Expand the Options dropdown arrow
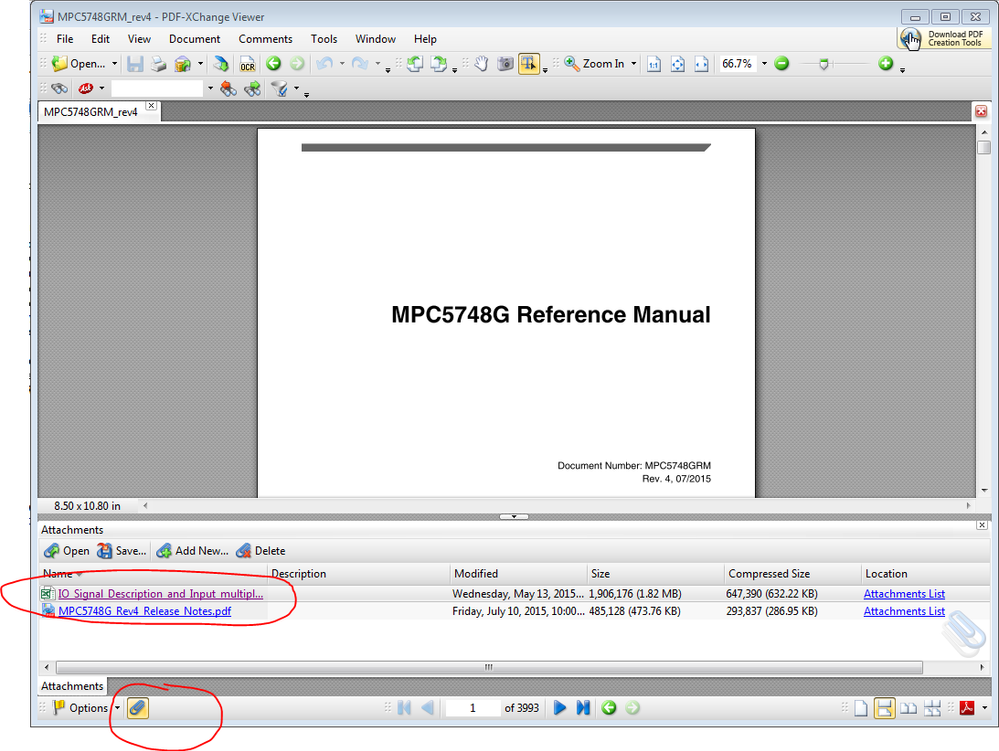 click(x=117, y=708)
